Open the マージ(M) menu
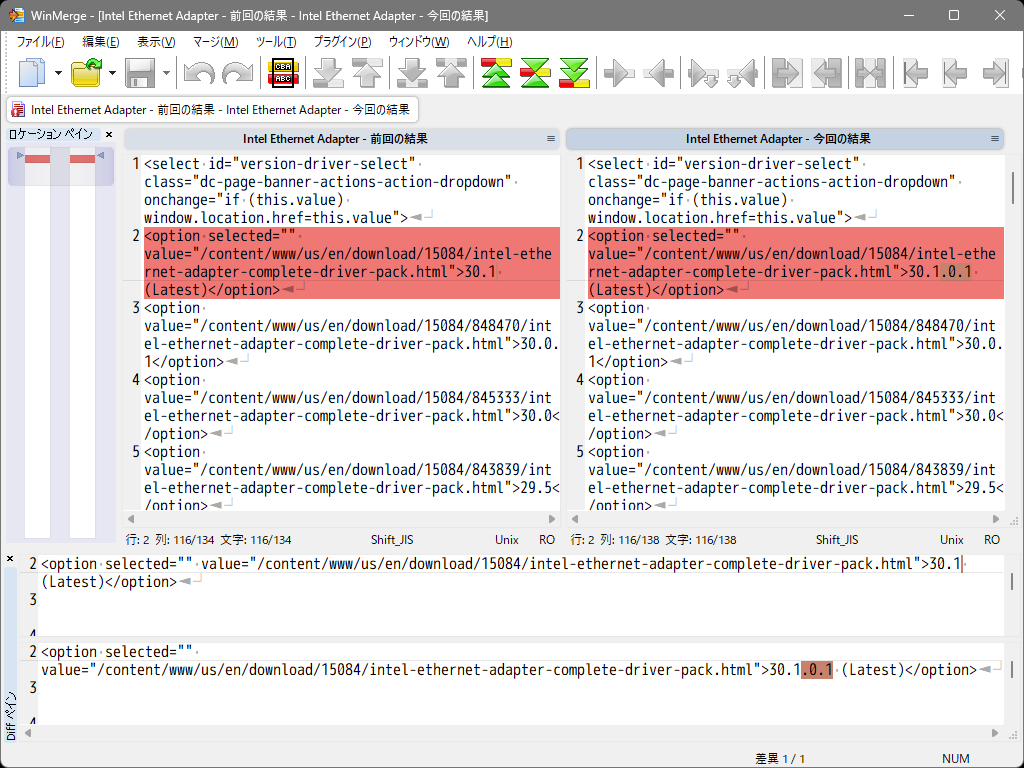The width and height of the screenshot is (1024, 768). click(x=216, y=42)
